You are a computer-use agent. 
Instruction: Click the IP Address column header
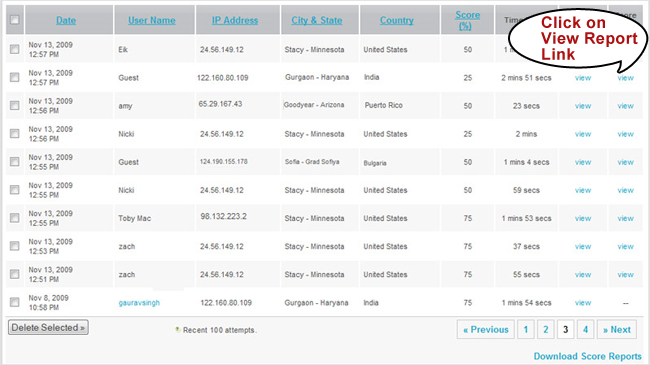[x=235, y=20]
